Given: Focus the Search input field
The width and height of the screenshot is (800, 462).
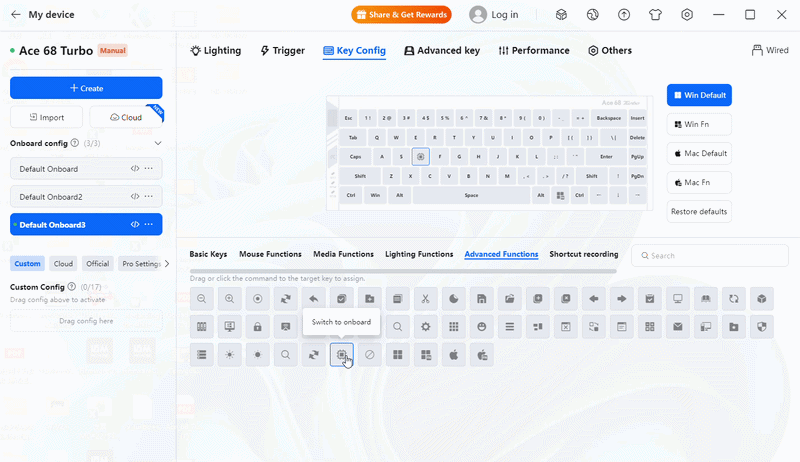Looking at the screenshot, I should [x=710, y=255].
